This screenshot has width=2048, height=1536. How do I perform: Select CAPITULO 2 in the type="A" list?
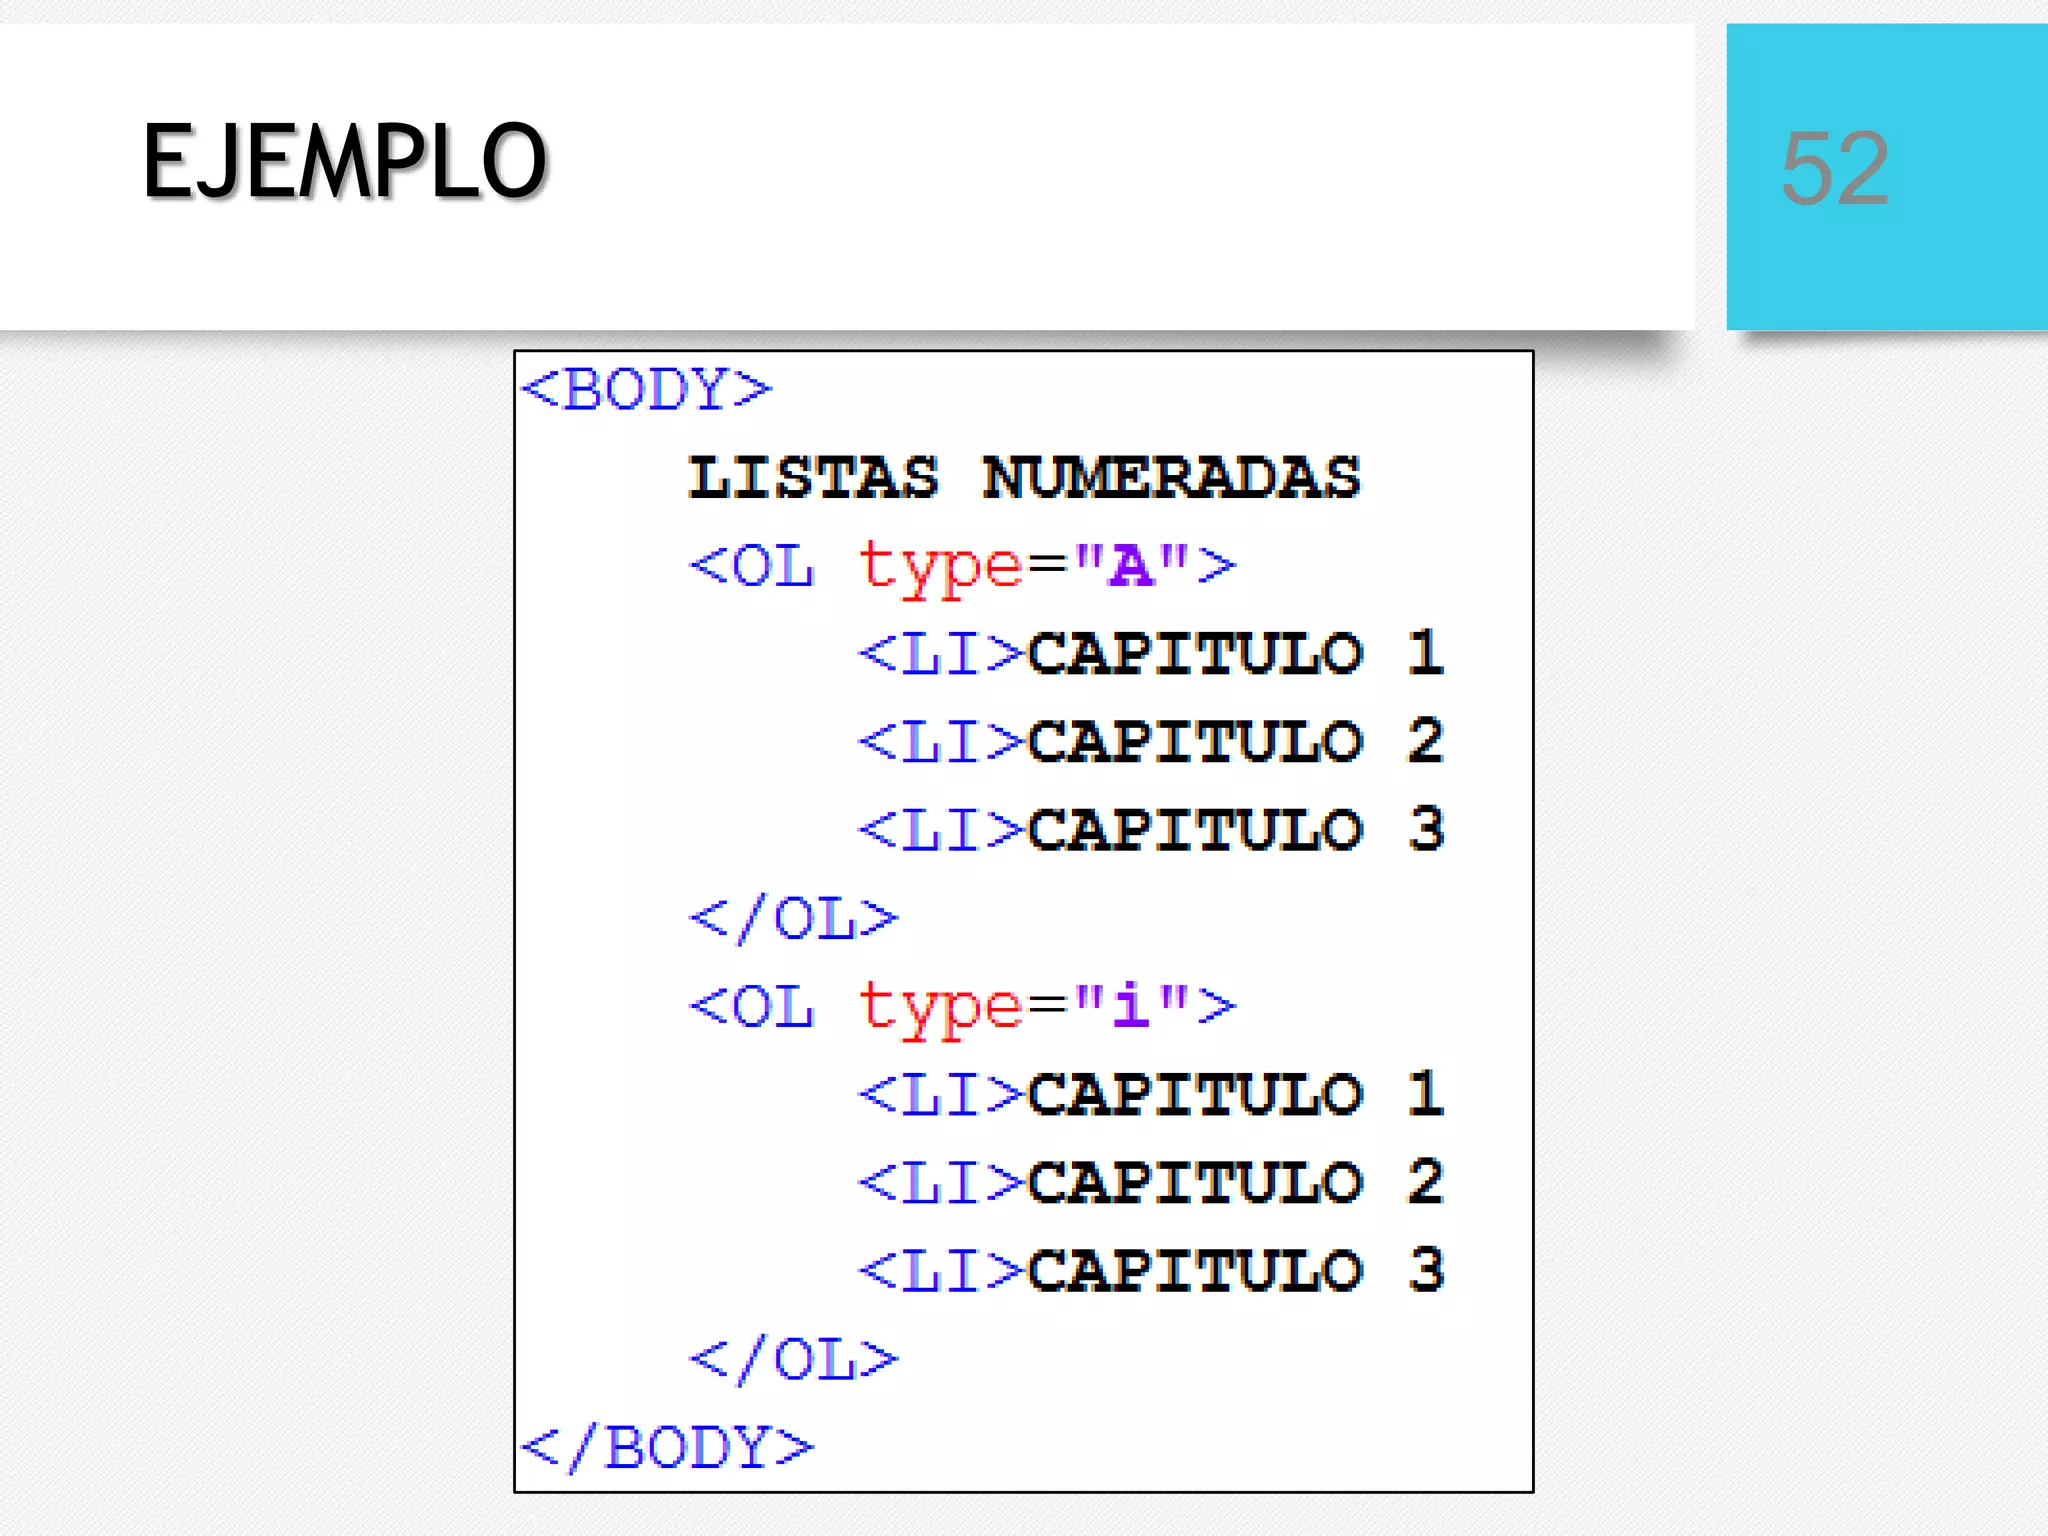tap(1236, 741)
